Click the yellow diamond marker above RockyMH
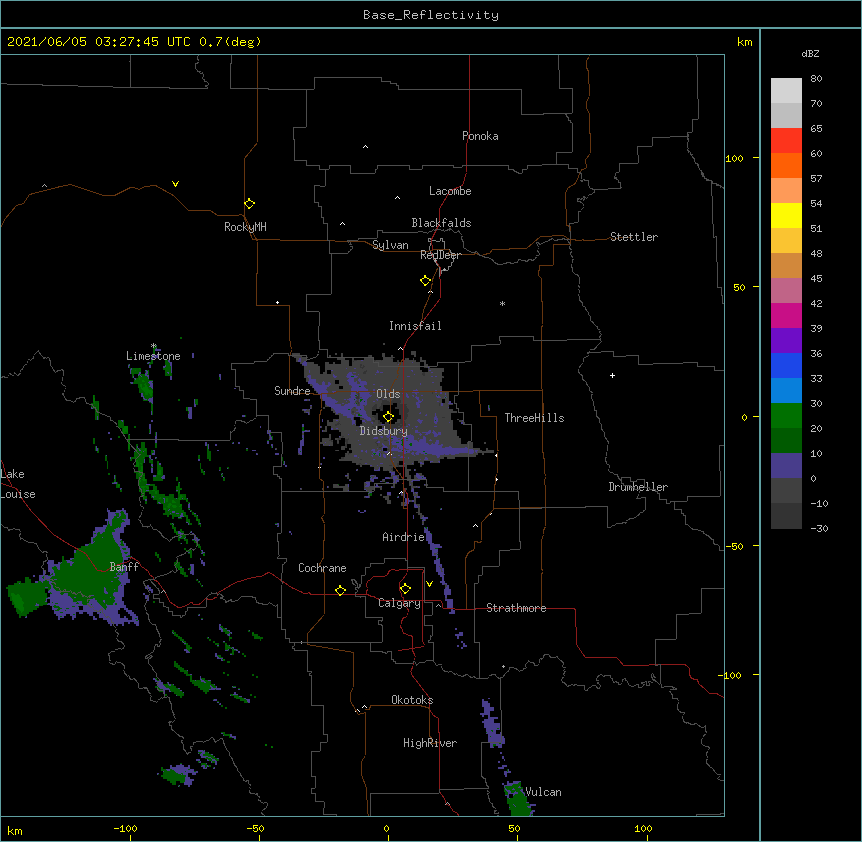862x842 pixels. click(250, 204)
